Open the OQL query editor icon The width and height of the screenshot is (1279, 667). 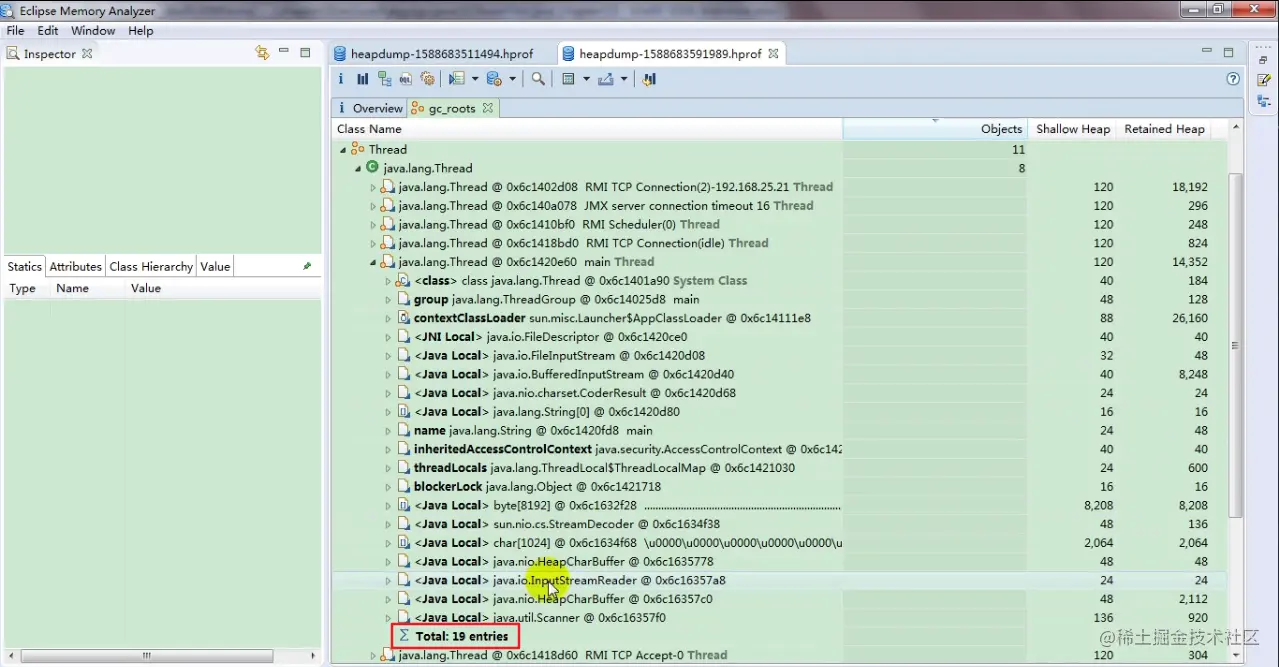406,79
